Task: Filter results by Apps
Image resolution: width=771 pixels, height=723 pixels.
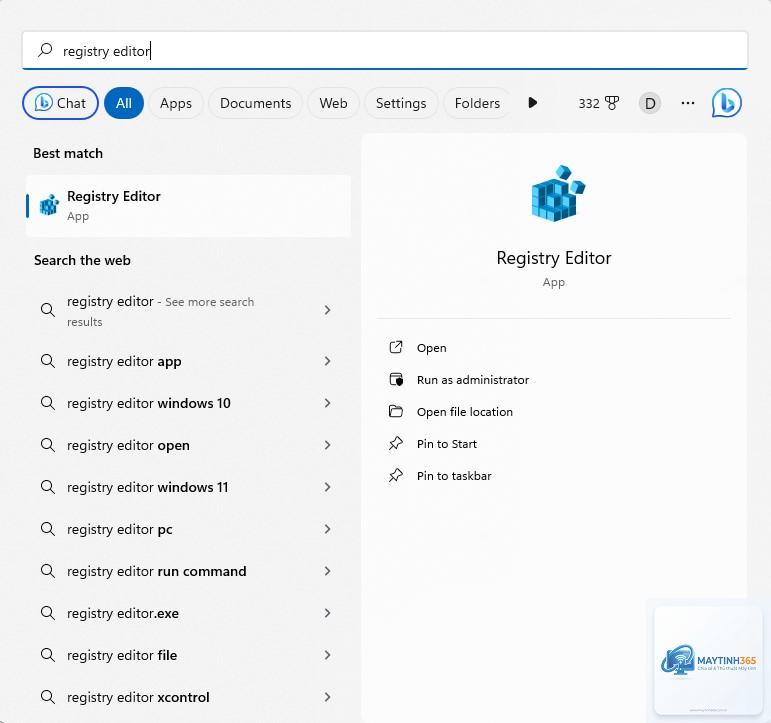Action: coord(176,103)
